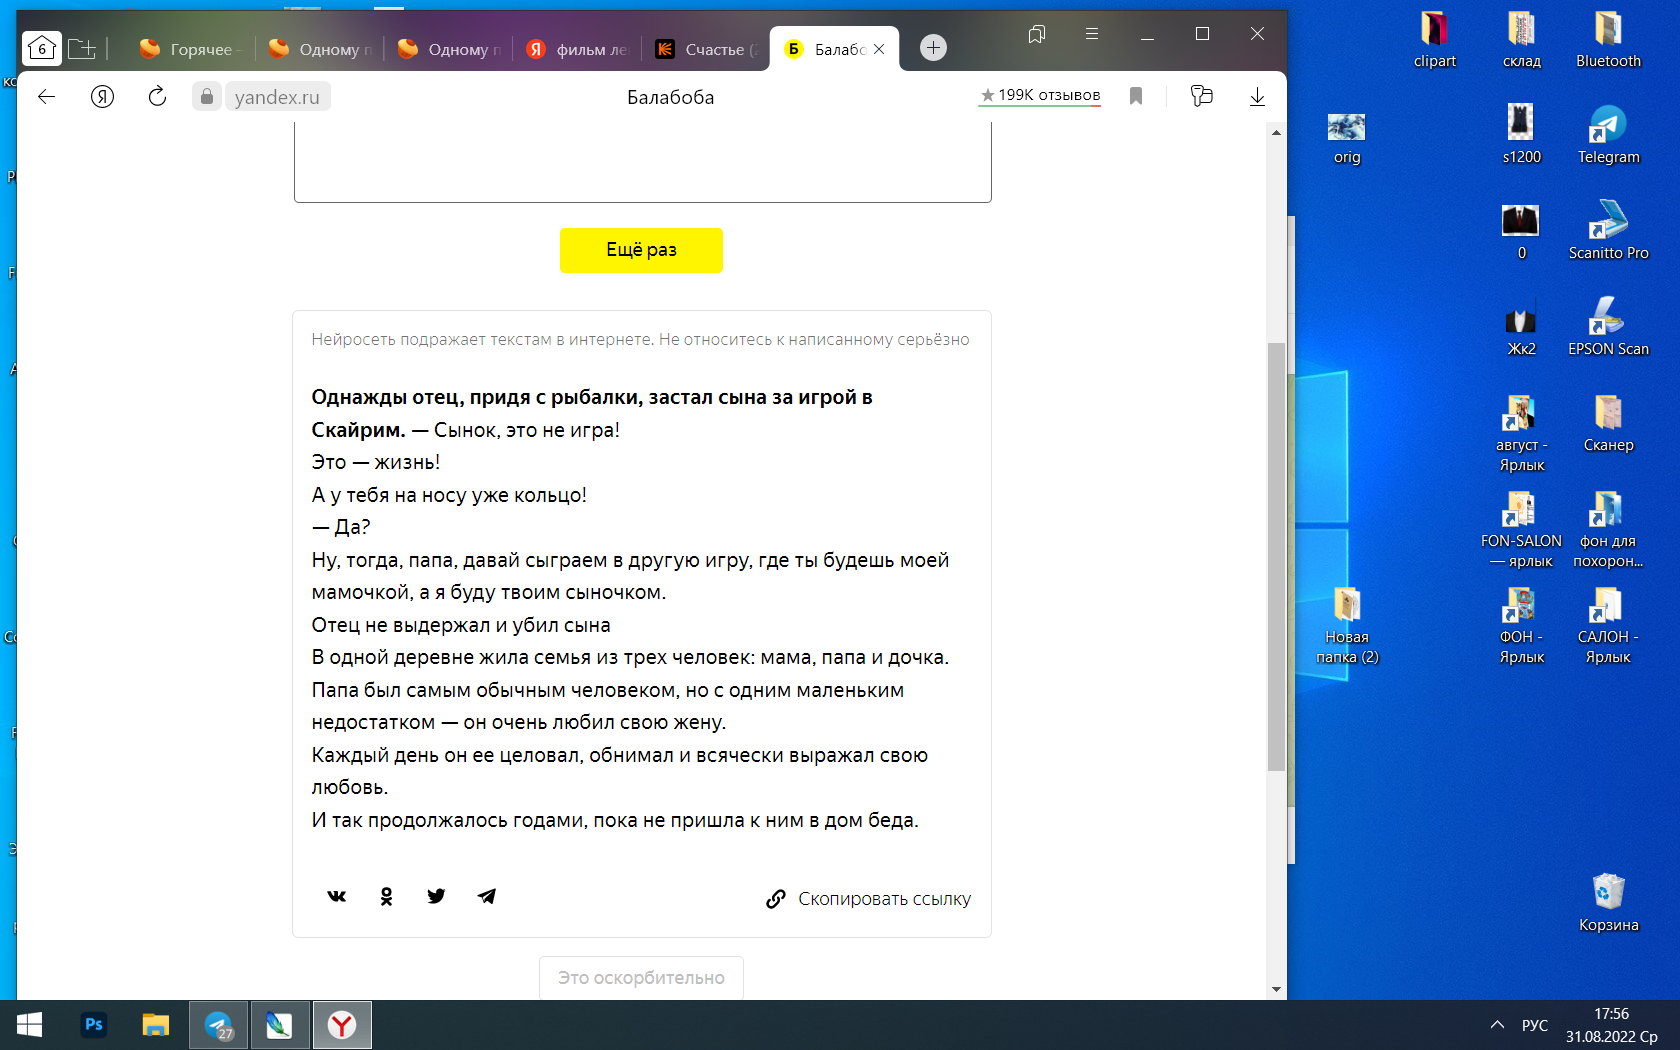This screenshot has height=1050, width=1680.
Task: Open Yandex home via the Я icon
Action: pos(102,97)
